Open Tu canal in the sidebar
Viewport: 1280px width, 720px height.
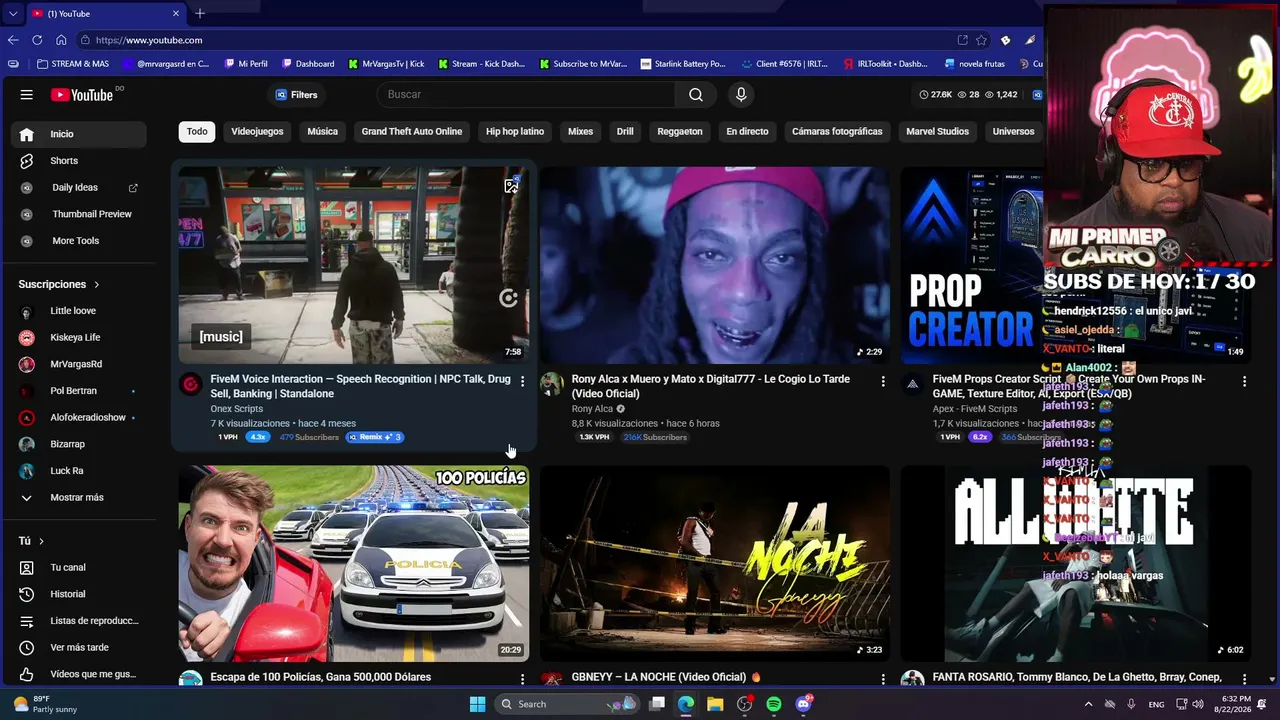click(79, 567)
